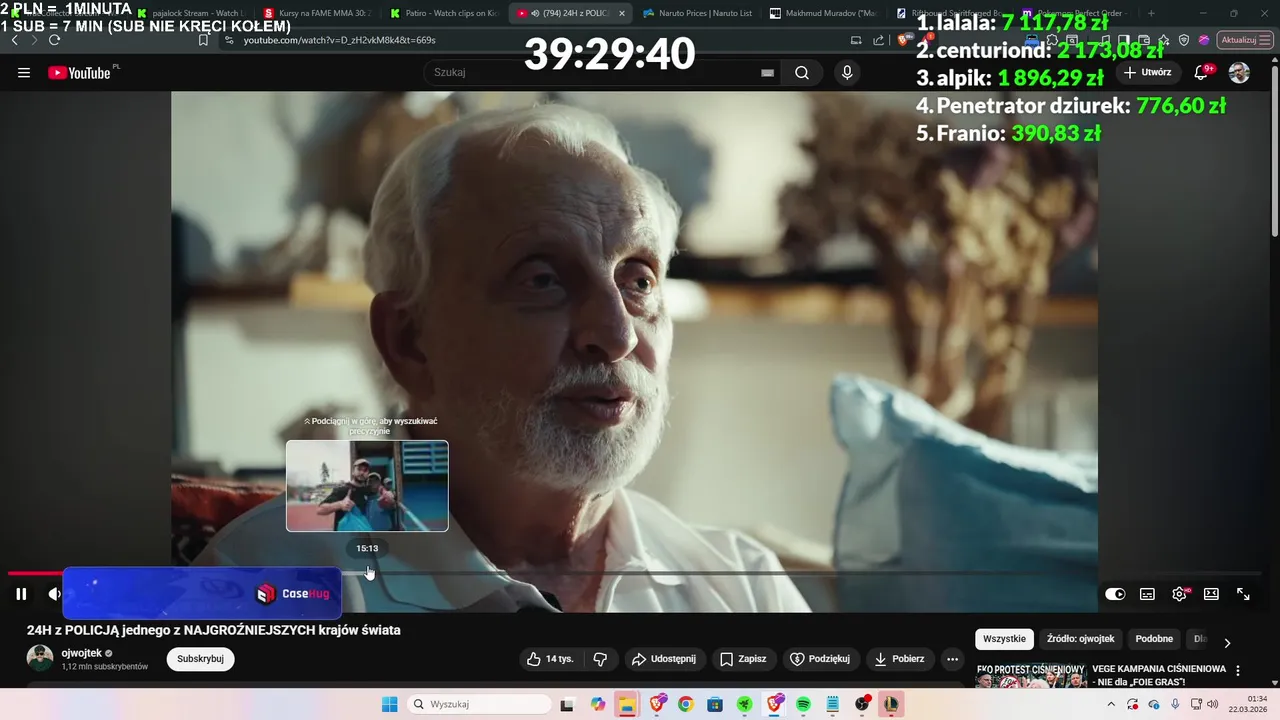Open the Brave Shields icon
Image resolution: width=1280 pixels, height=720 pixels.
click(x=903, y=40)
